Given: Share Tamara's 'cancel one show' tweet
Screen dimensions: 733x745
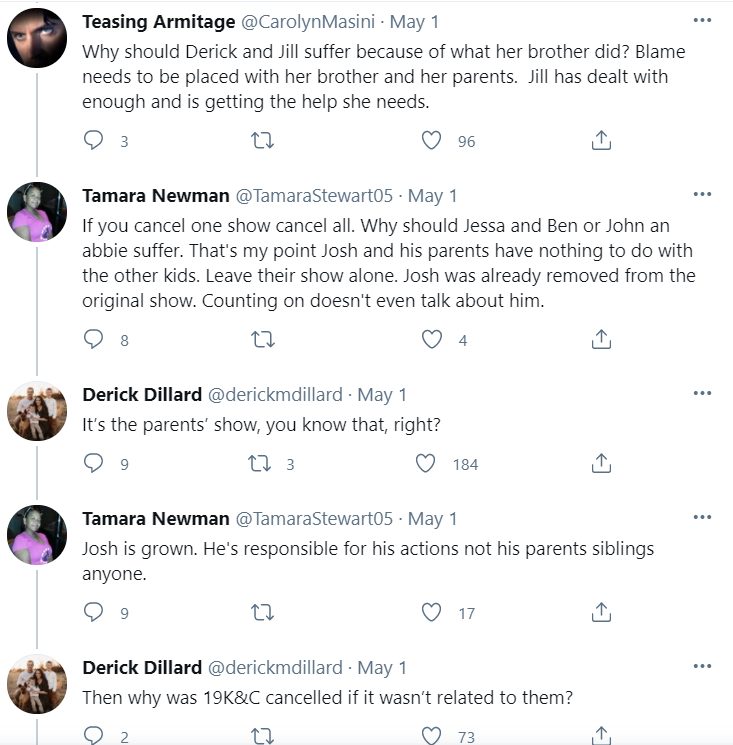Looking at the screenshot, I should click(x=601, y=340).
